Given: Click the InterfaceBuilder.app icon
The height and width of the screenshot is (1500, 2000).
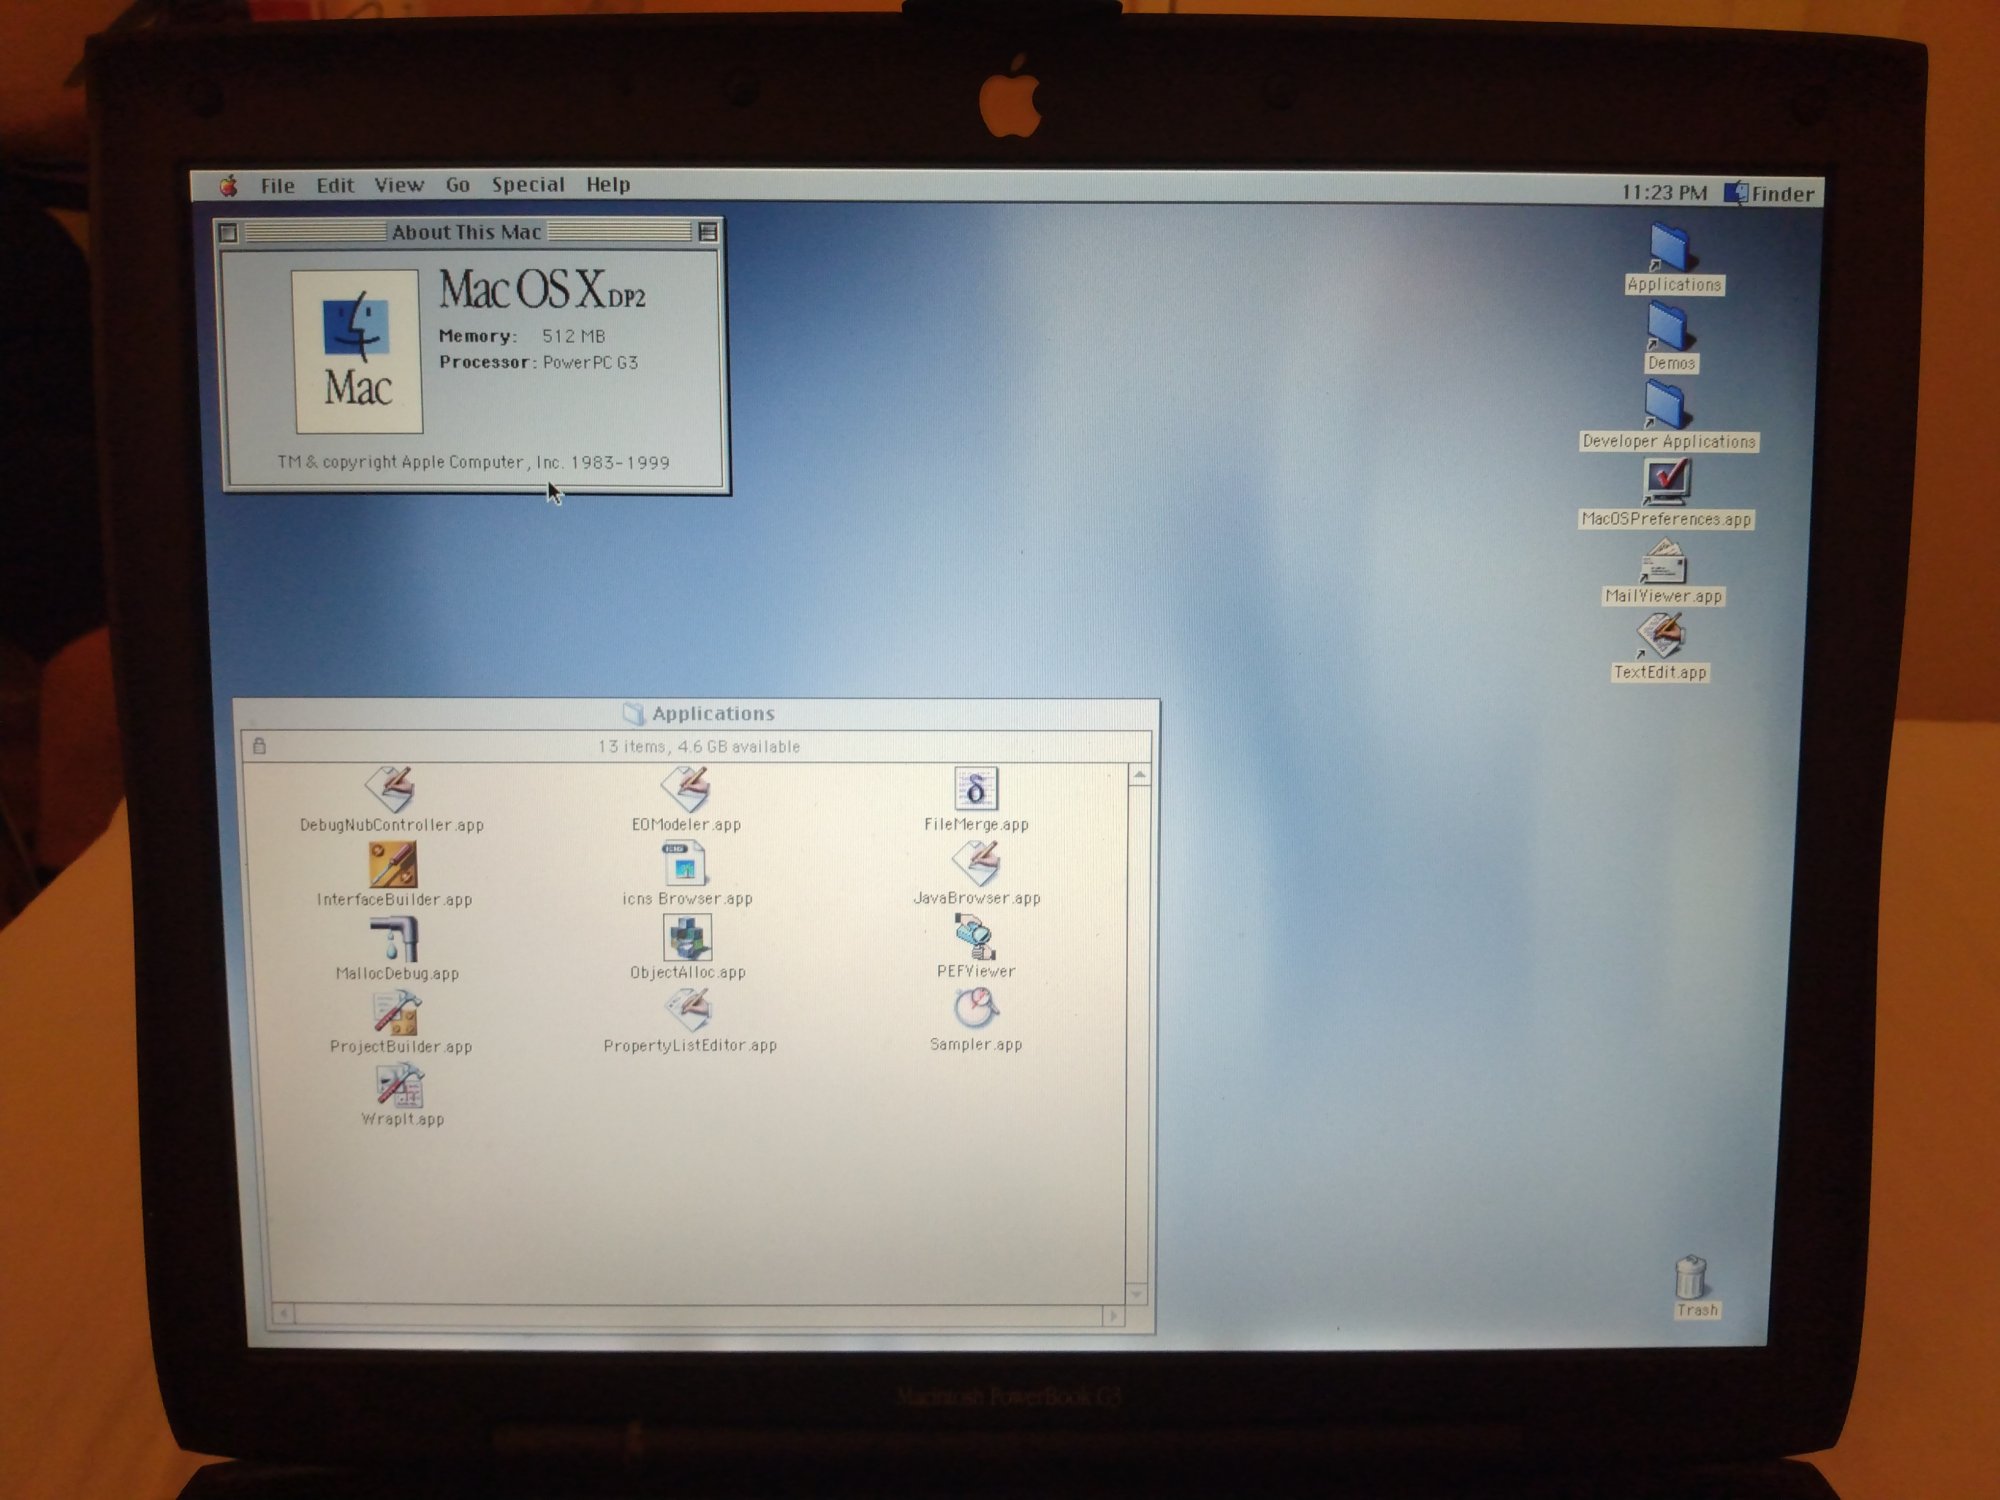Looking at the screenshot, I should 393,865.
